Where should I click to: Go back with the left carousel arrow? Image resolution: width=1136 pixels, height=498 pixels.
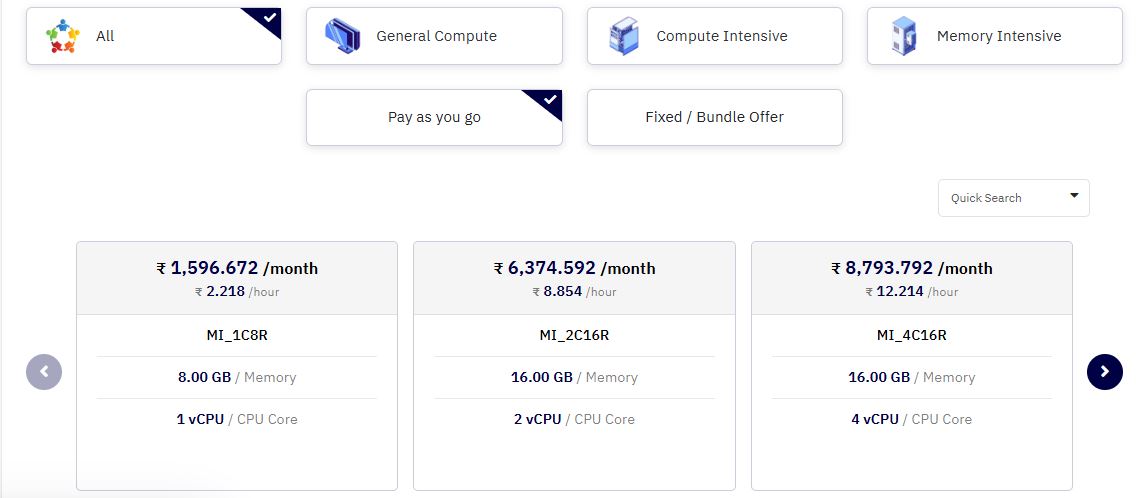[44, 372]
